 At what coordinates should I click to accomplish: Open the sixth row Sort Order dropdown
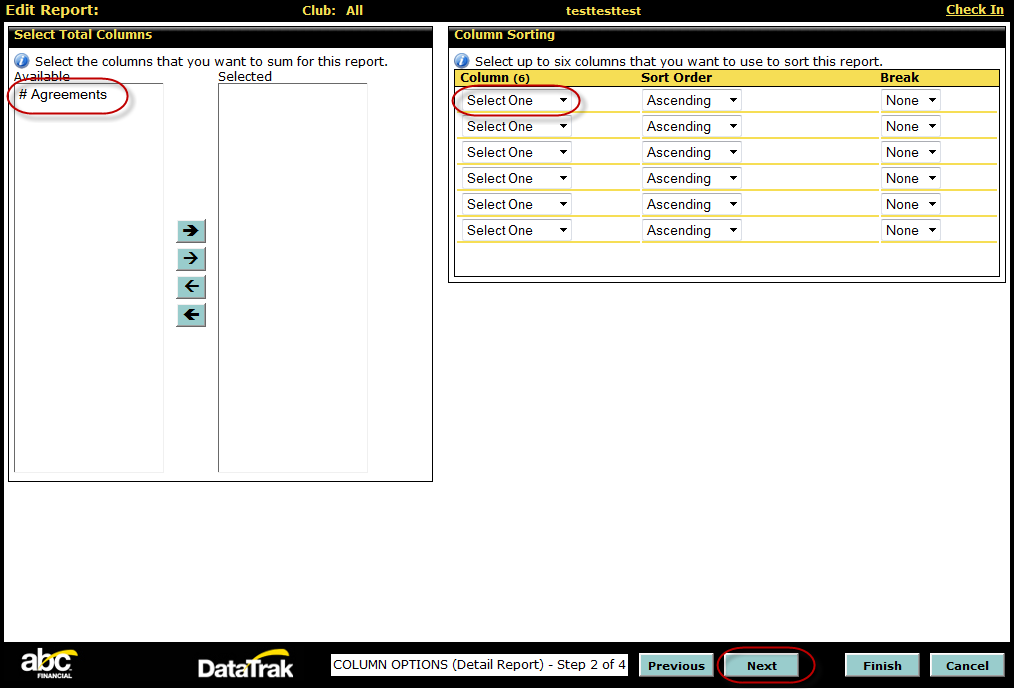(x=691, y=231)
